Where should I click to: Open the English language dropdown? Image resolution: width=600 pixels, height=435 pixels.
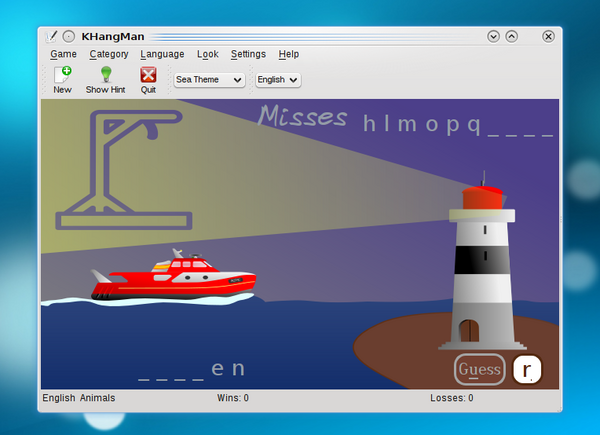pyautogui.click(x=277, y=79)
